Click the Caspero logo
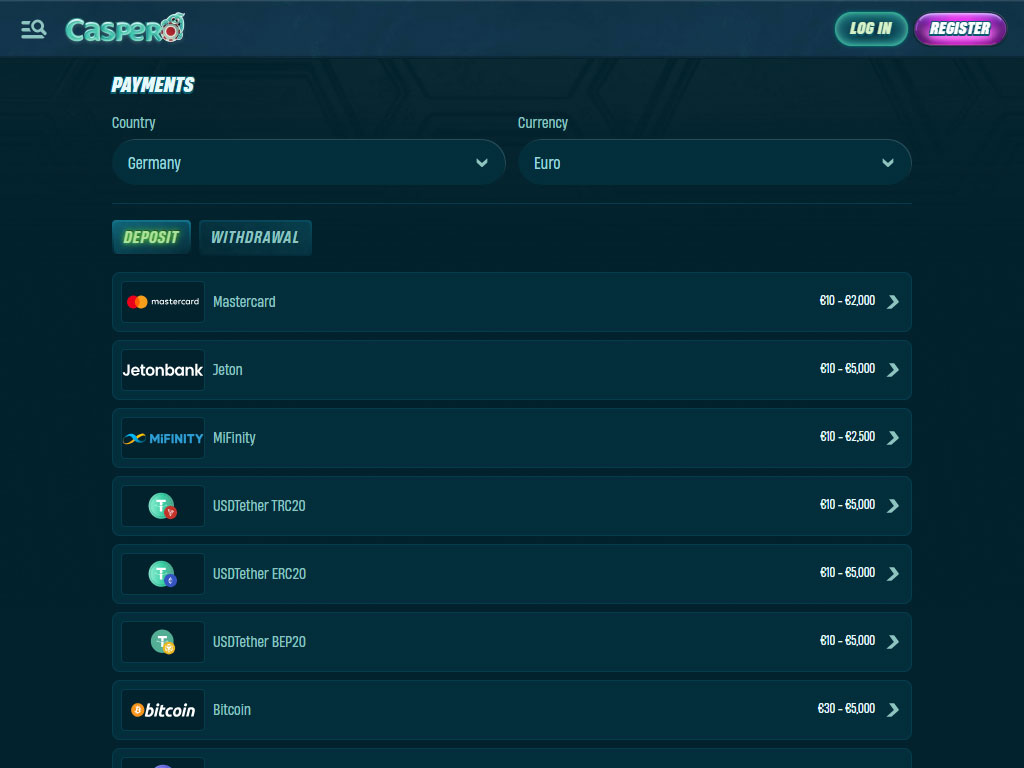The width and height of the screenshot is (1024, 768). (125, 29)
